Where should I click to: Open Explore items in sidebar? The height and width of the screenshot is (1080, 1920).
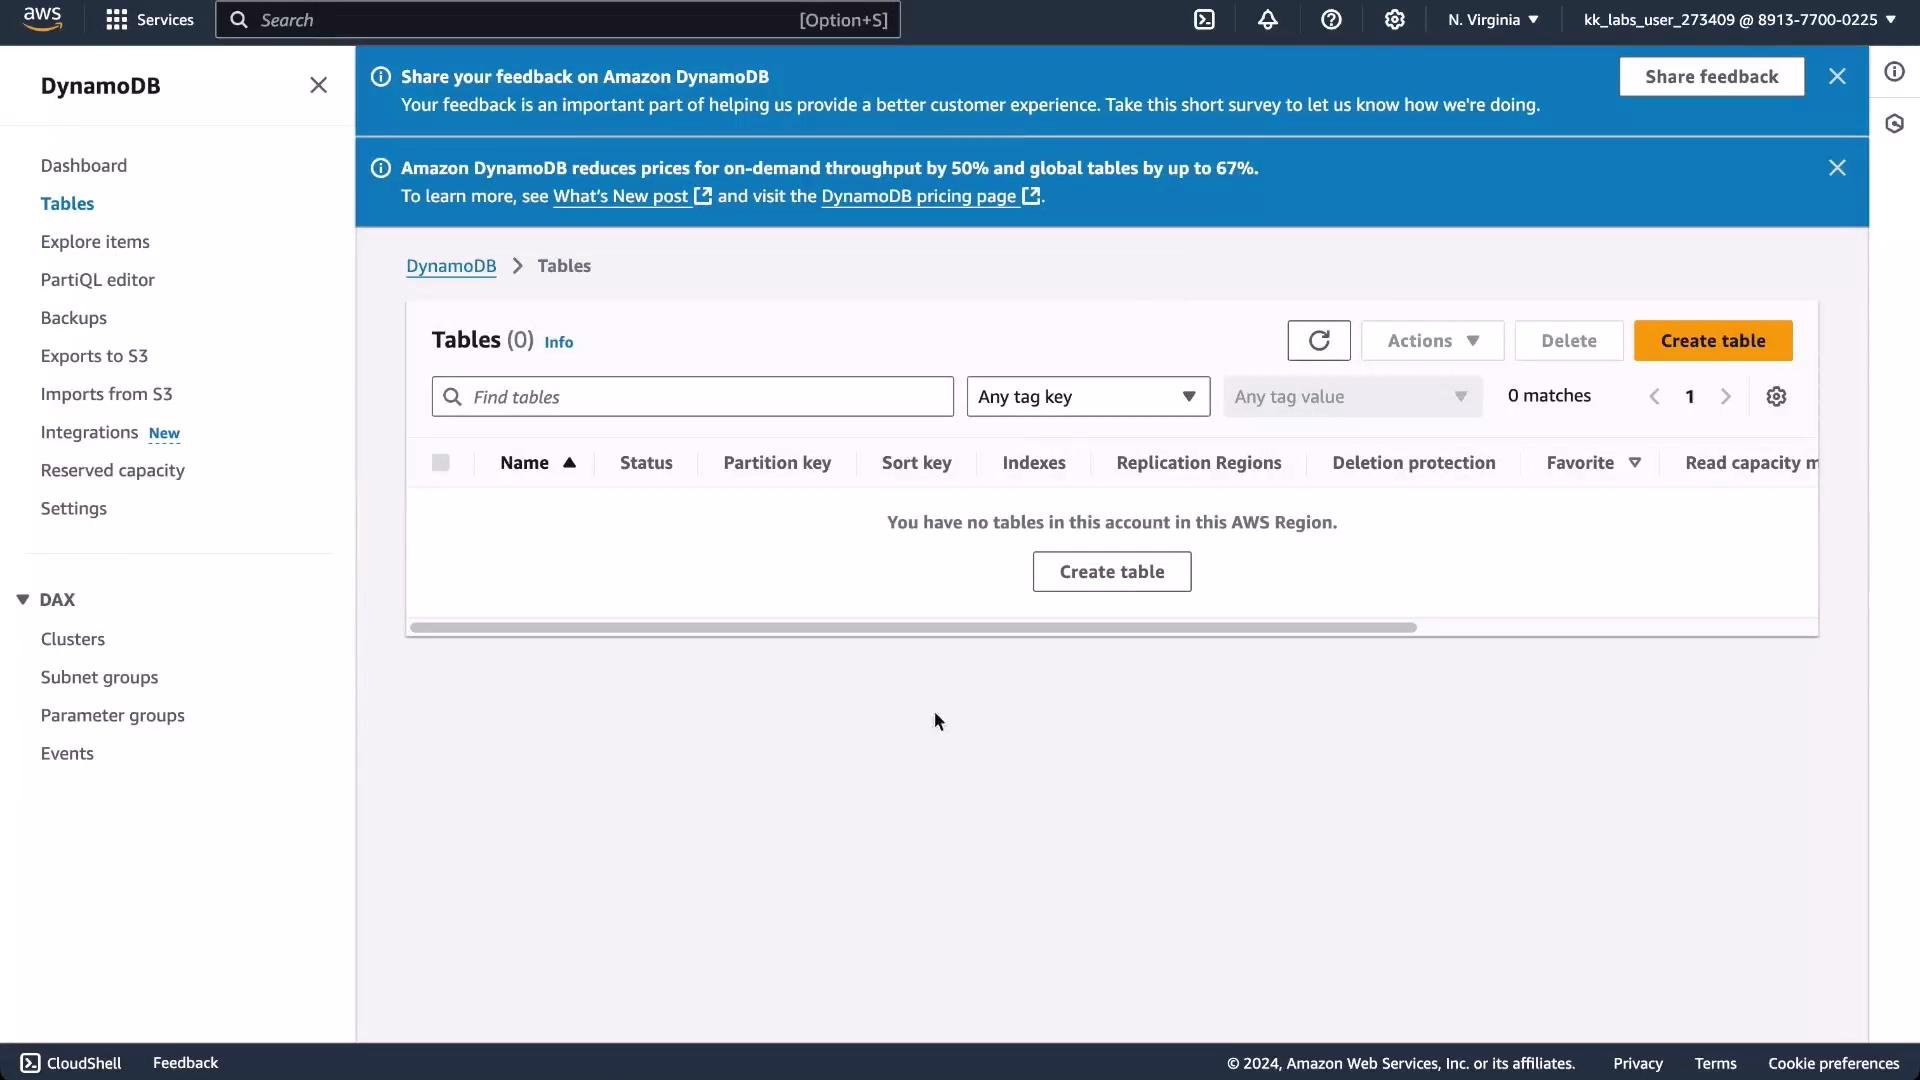click(95, 242)
